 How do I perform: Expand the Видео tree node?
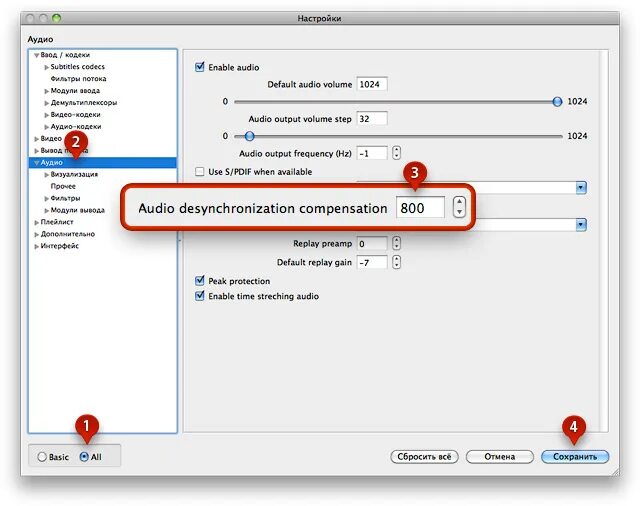coord(36,139)
